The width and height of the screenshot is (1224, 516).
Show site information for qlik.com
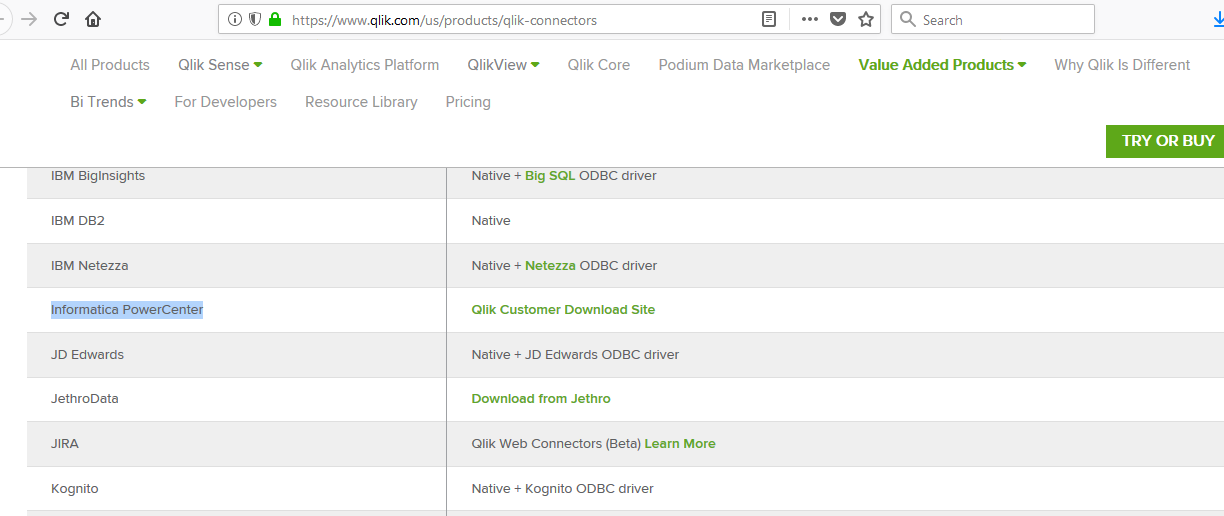tap(235, 19)
